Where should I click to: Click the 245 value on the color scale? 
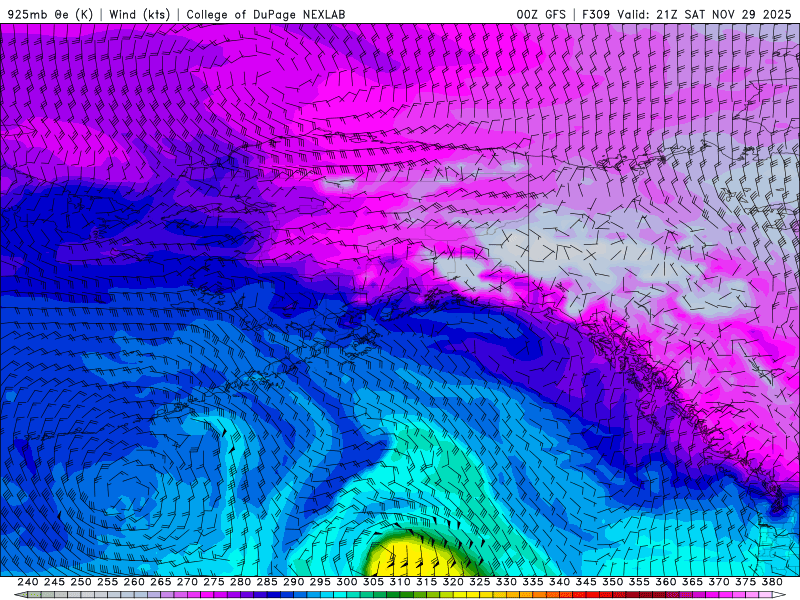point(54,582)
